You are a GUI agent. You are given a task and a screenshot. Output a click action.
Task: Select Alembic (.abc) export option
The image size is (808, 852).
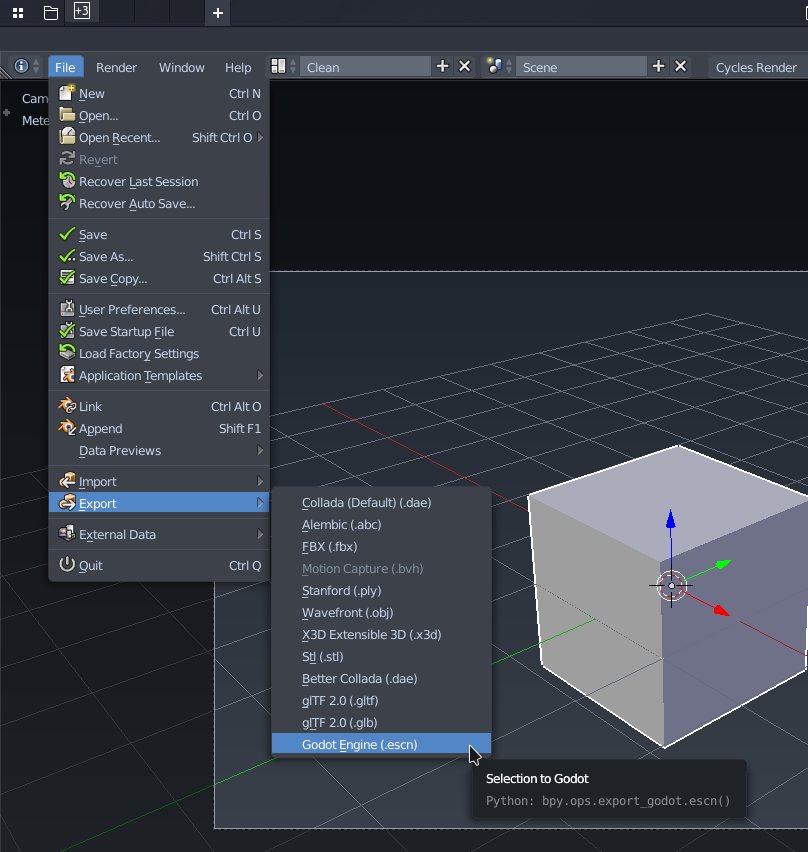pos(381,524)
